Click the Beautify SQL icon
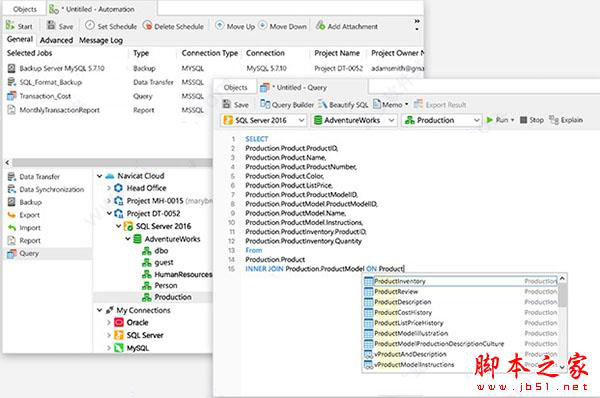This screenshot has height=398, width=600. pos(323,104)
